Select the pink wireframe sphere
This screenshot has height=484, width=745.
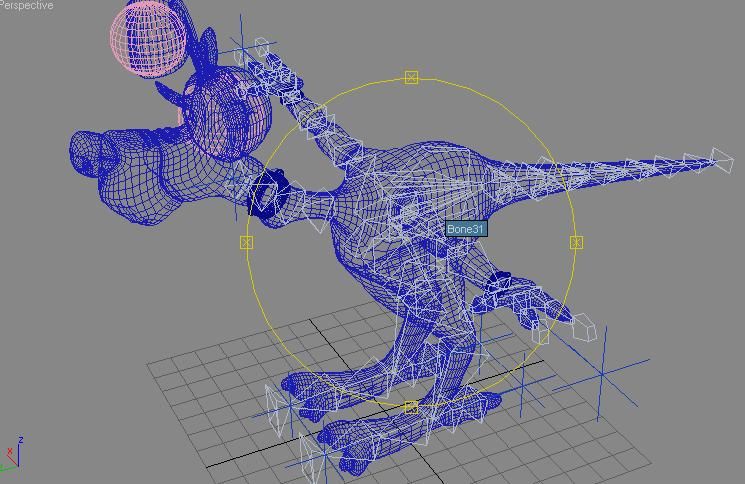(x=148, y=39)
